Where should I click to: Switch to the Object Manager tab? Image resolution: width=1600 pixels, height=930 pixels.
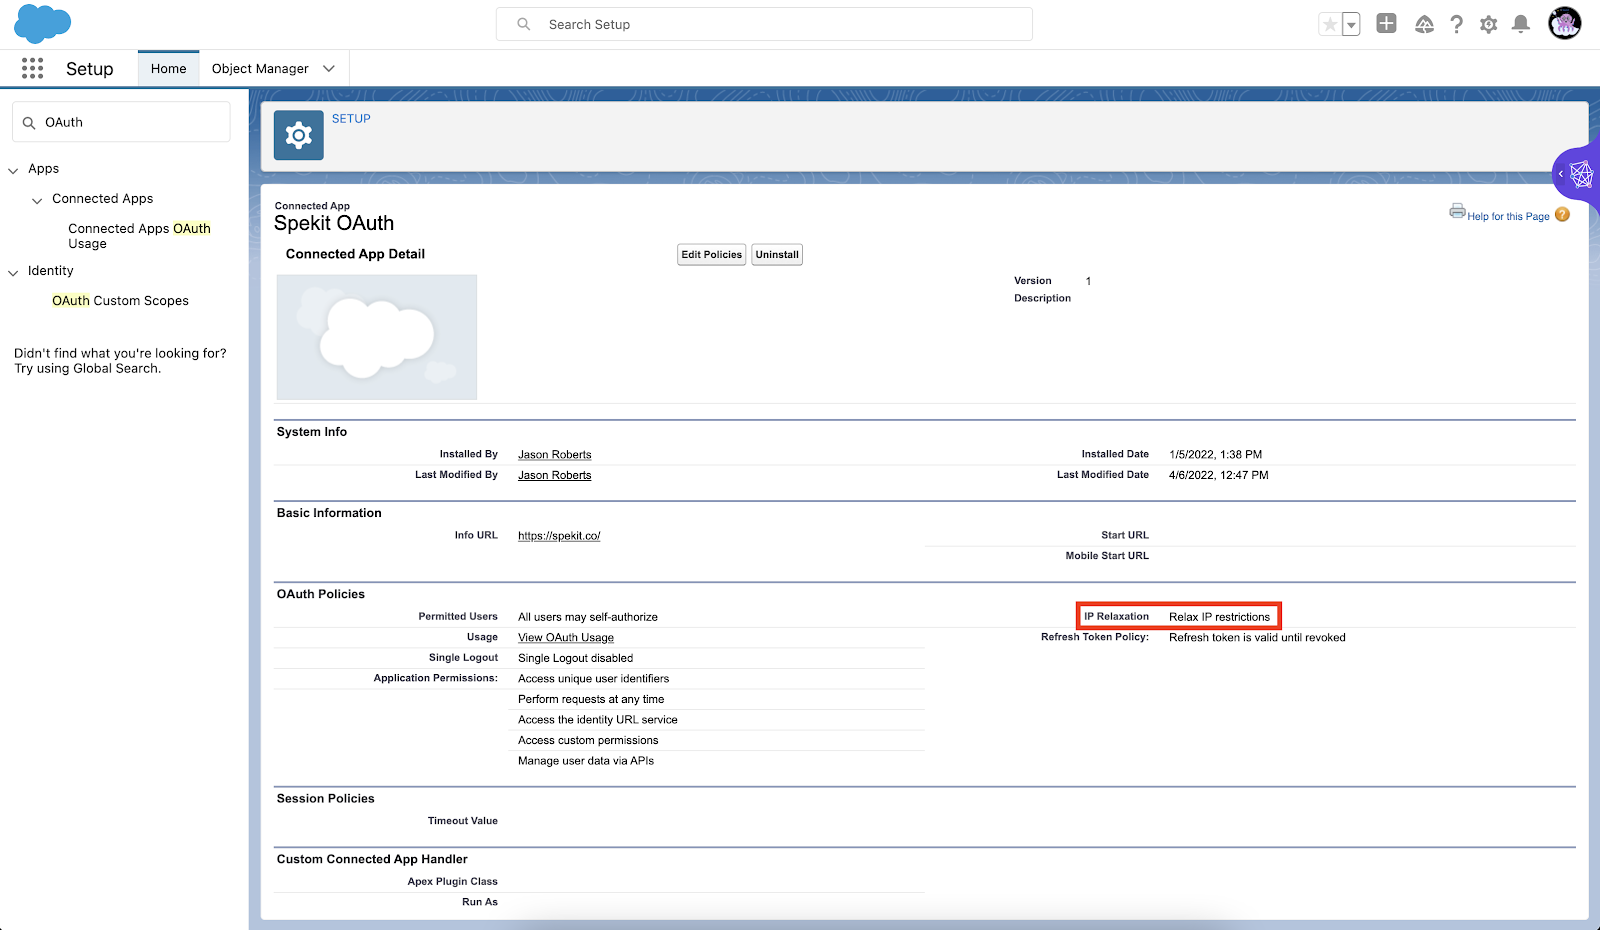tap(260, 68)
